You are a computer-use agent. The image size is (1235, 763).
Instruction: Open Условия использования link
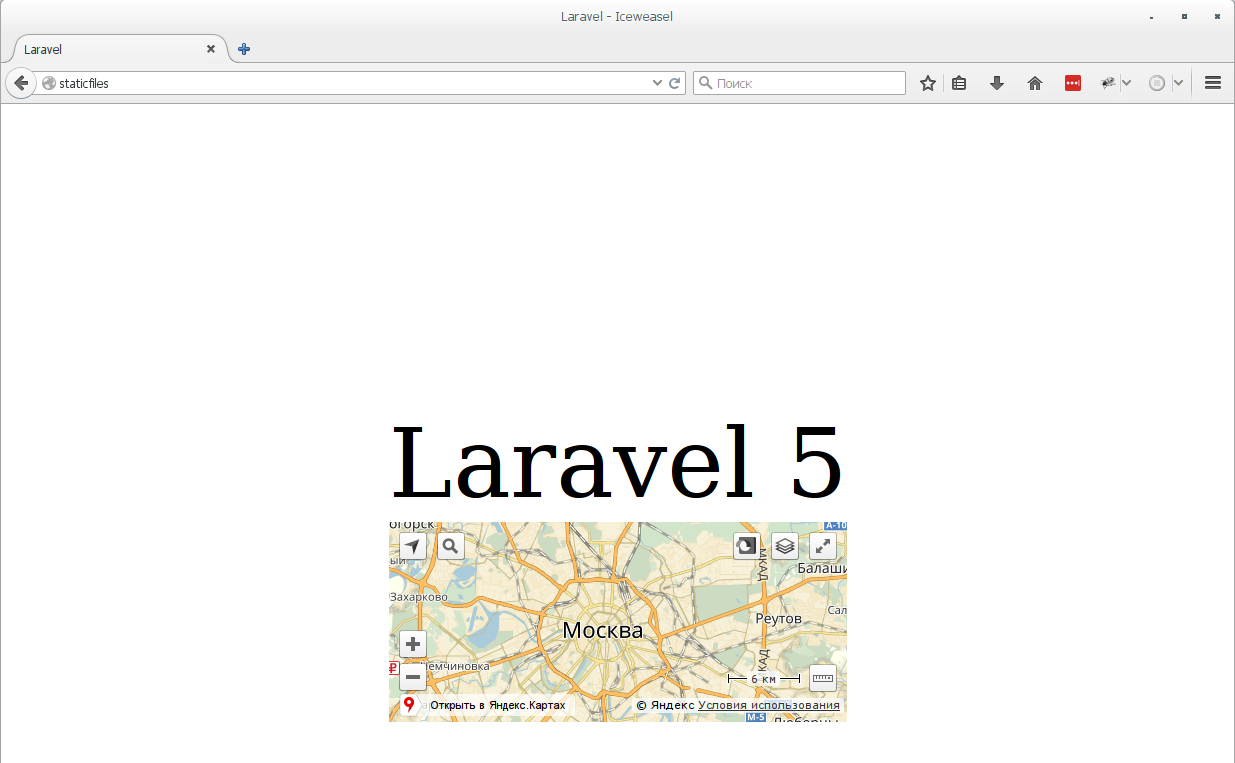[x=769, y=705]
